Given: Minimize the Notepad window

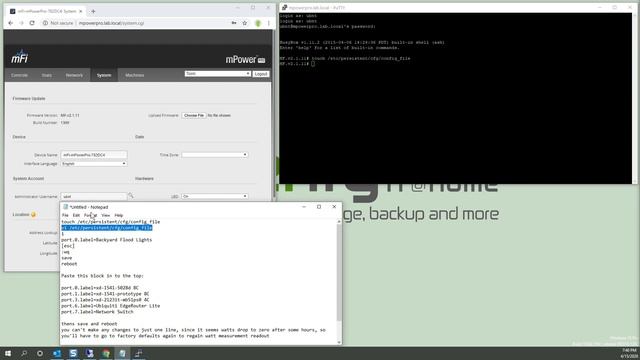Looking at the screenshot, I should click(304, 207).
